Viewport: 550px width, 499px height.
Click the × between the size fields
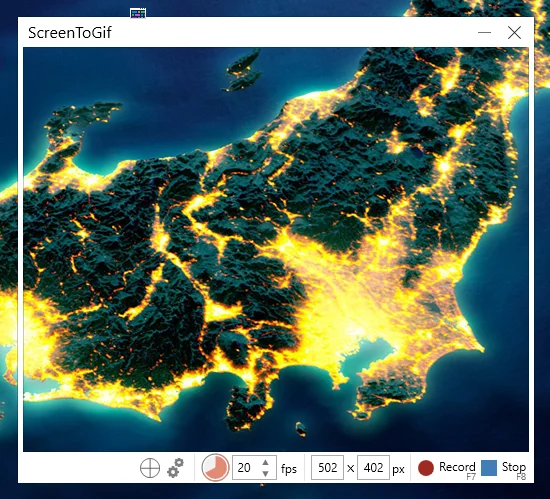click(350, 468)
